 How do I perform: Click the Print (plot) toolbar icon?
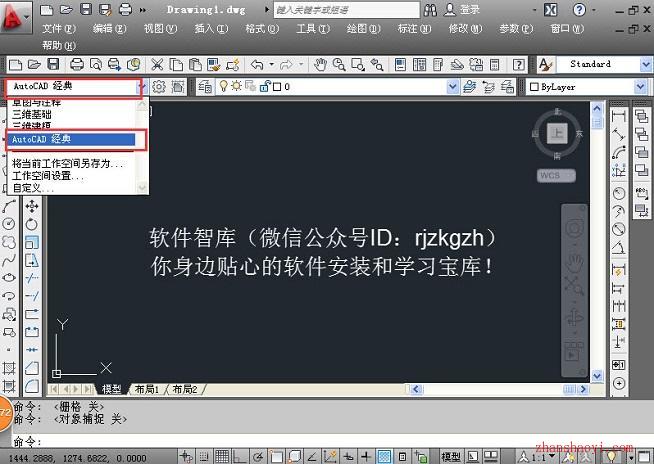(77, 64)
